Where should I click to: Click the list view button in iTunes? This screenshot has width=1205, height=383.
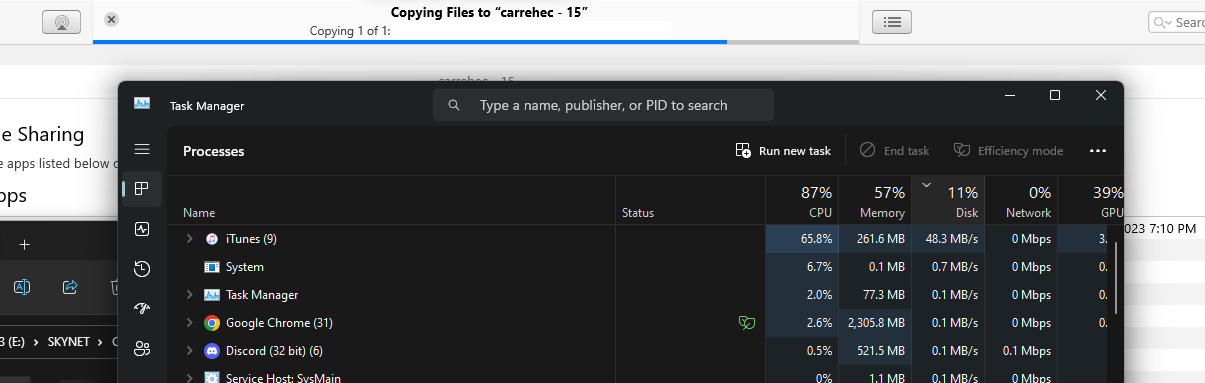892,21
